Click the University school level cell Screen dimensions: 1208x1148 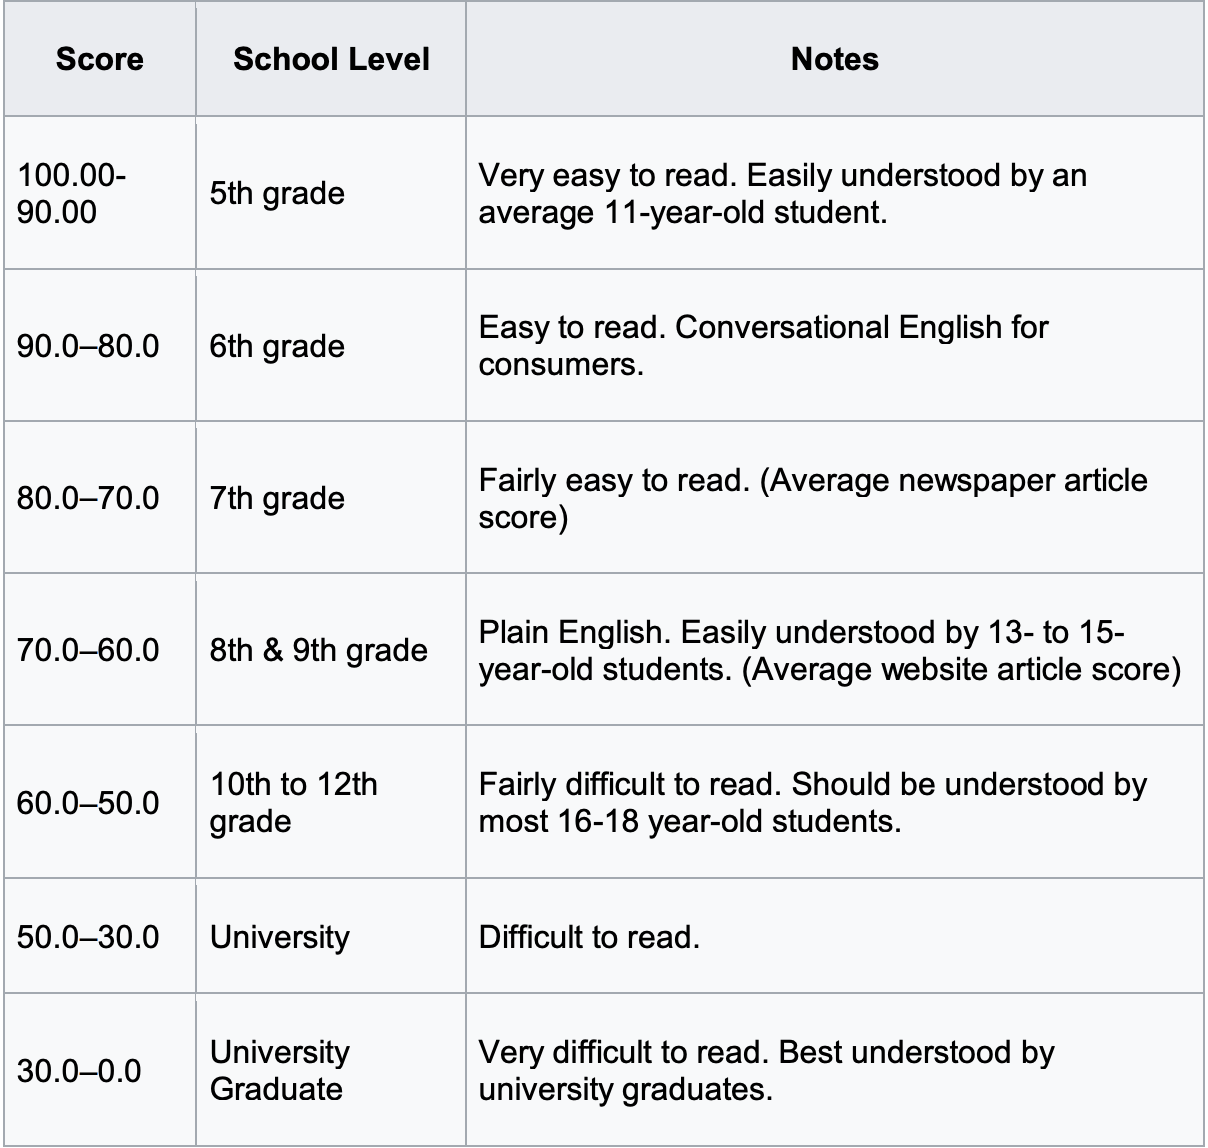280,937
